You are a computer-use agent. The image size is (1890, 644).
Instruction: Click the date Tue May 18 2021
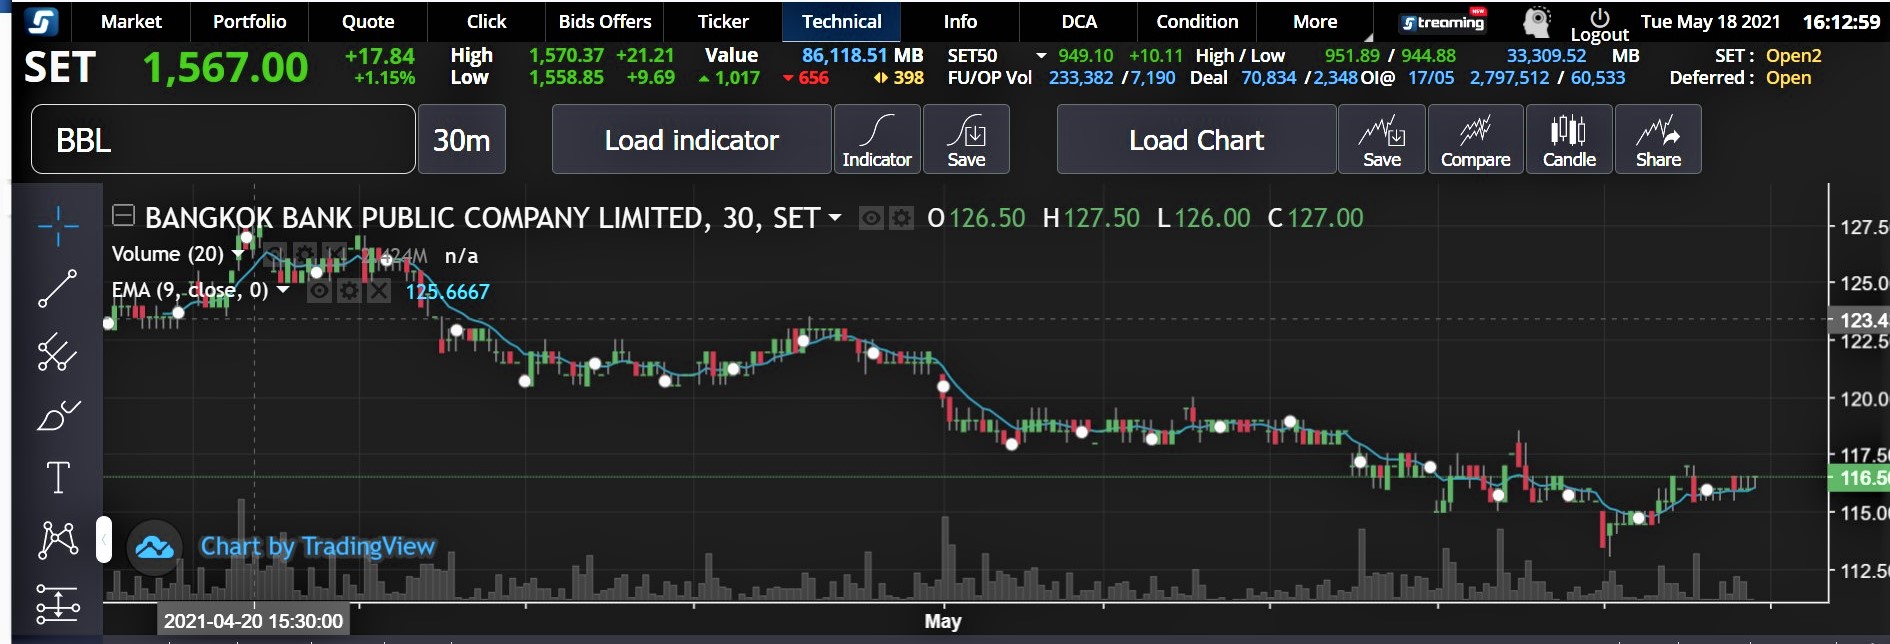1711,21
